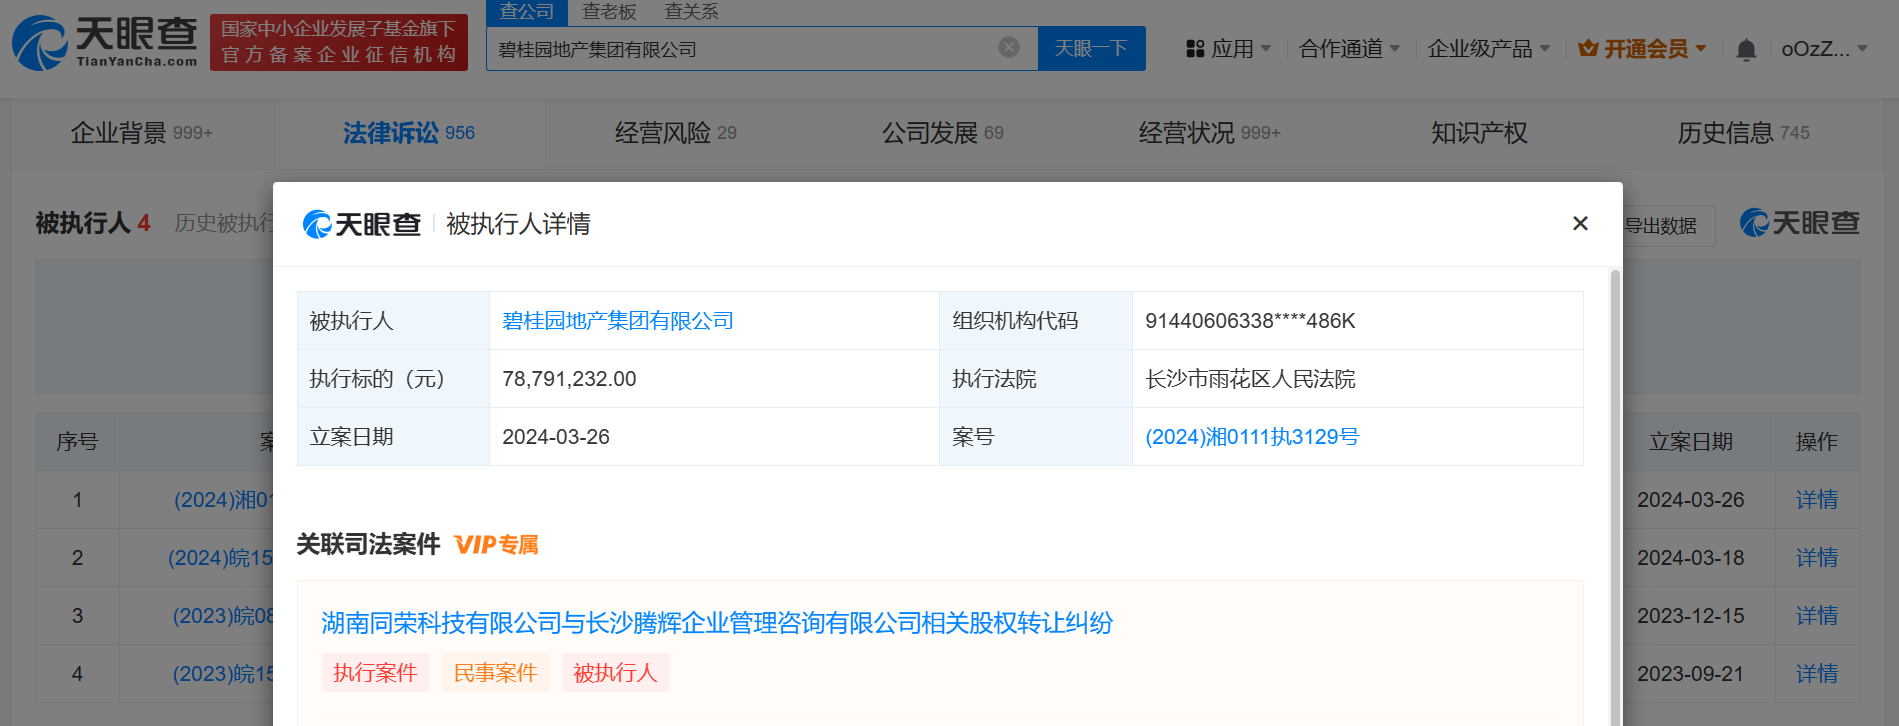The height and width of the screenshot is (726, 1899).
Task: Open 详情 for row dated 2024-03-26
Action: pyautogui.click(x=1816, y=500)
